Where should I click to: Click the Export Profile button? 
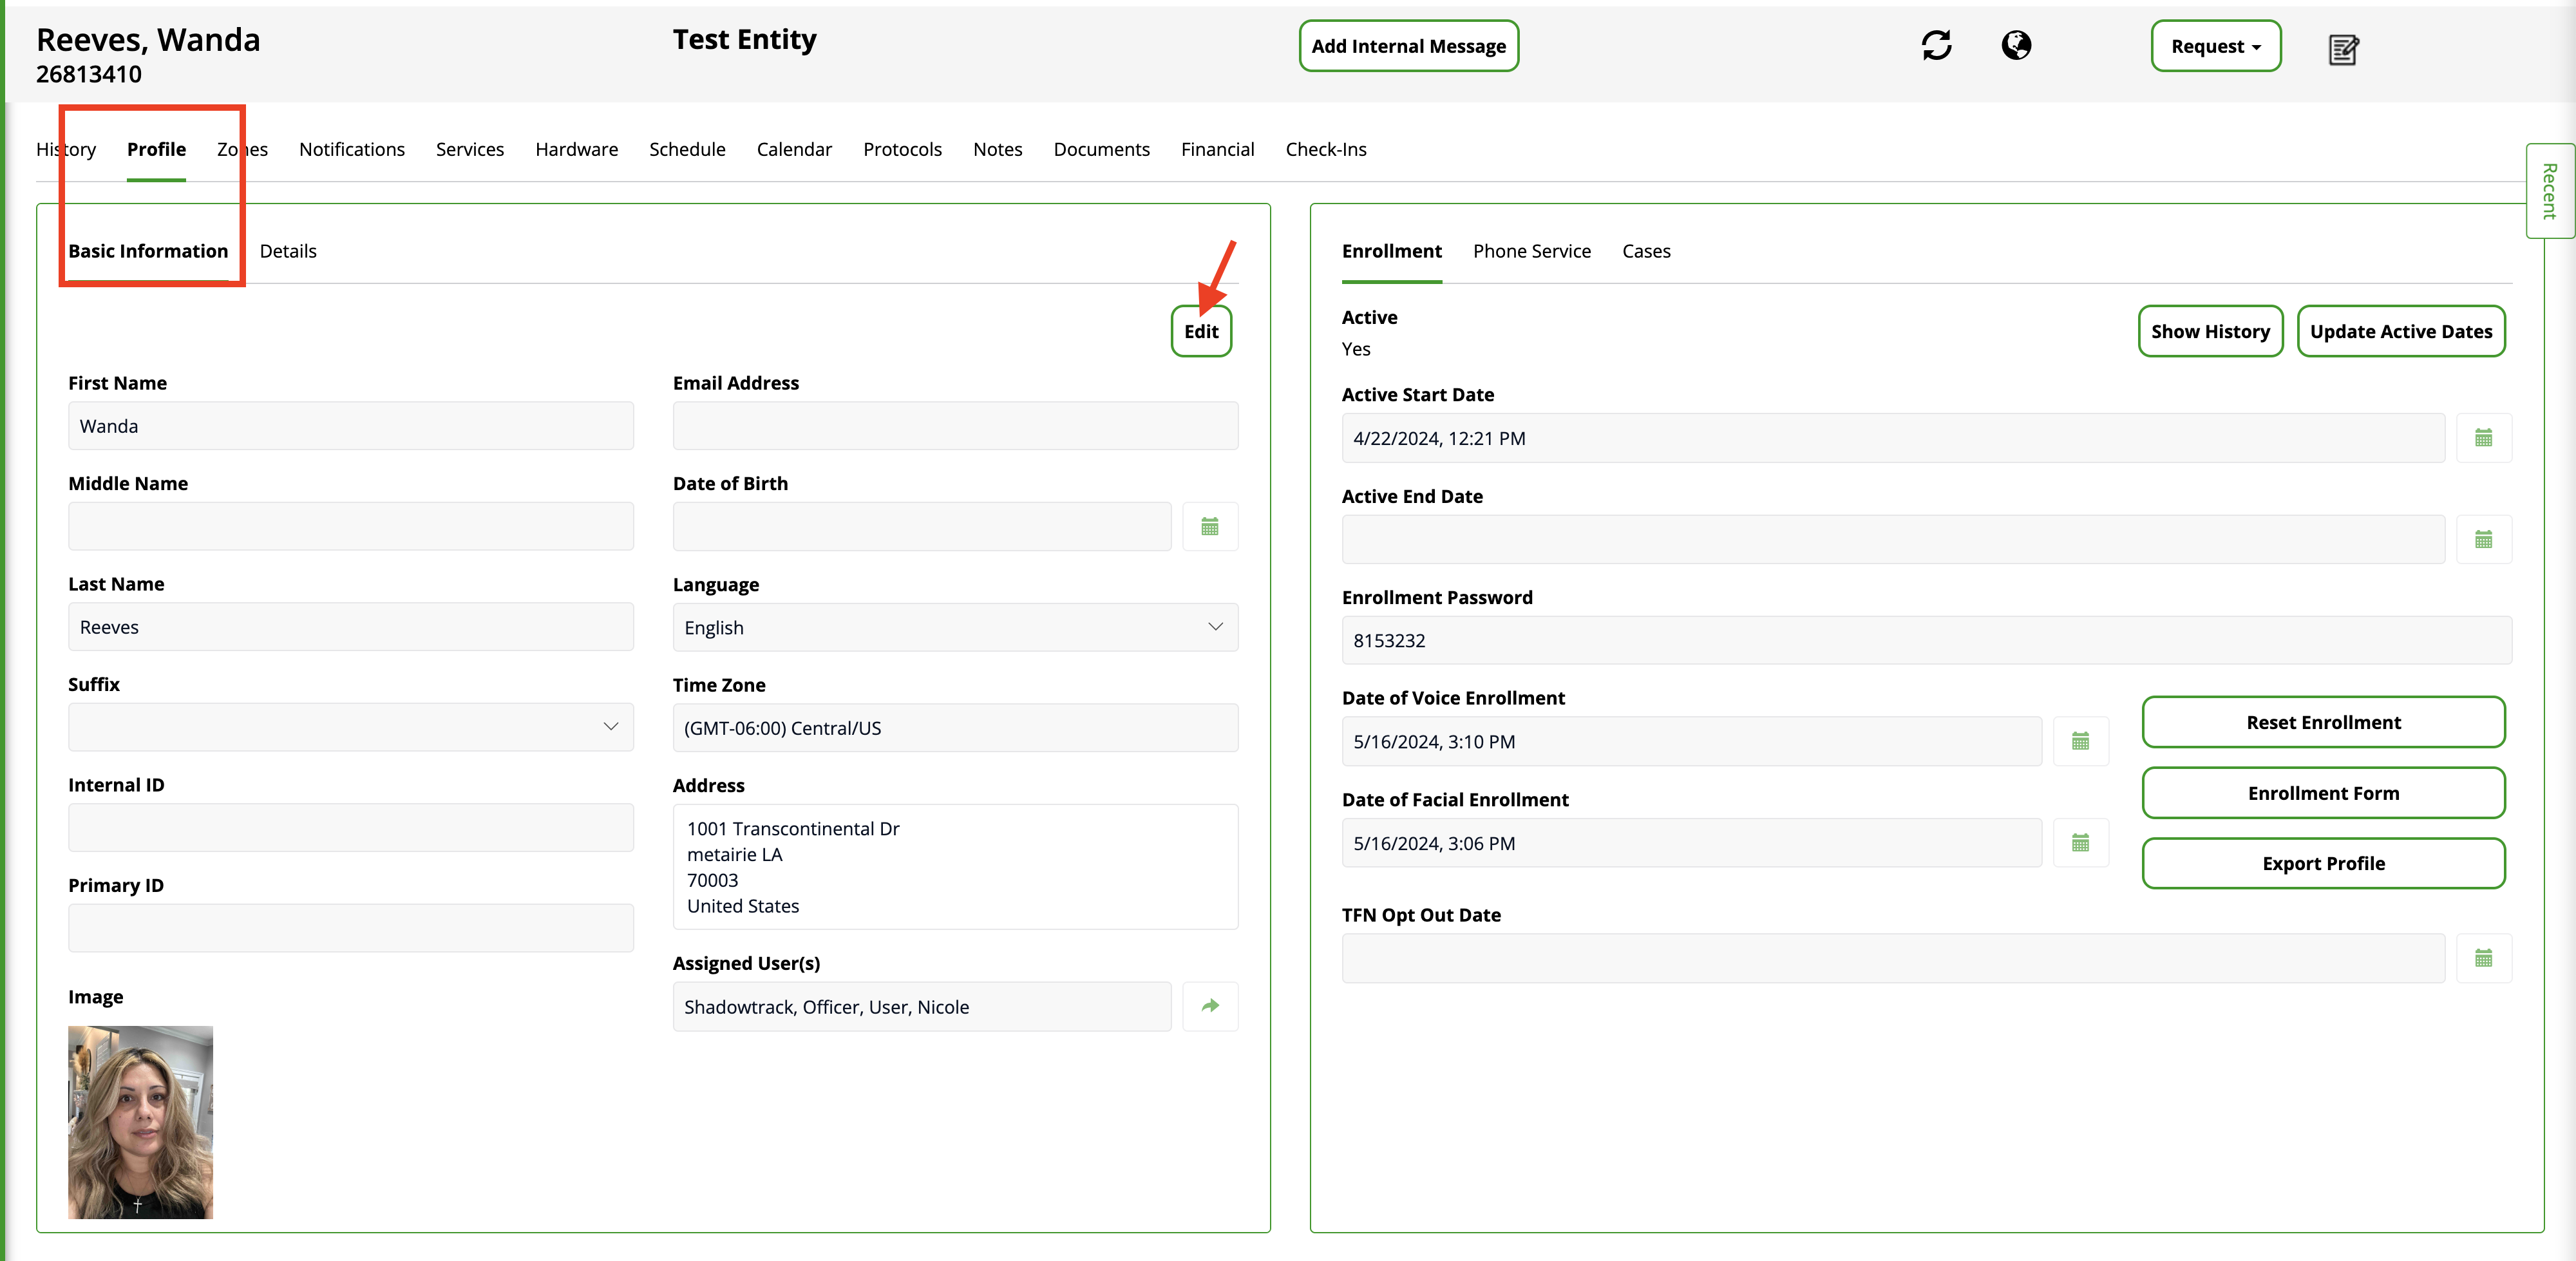[x=2323, y=863]
